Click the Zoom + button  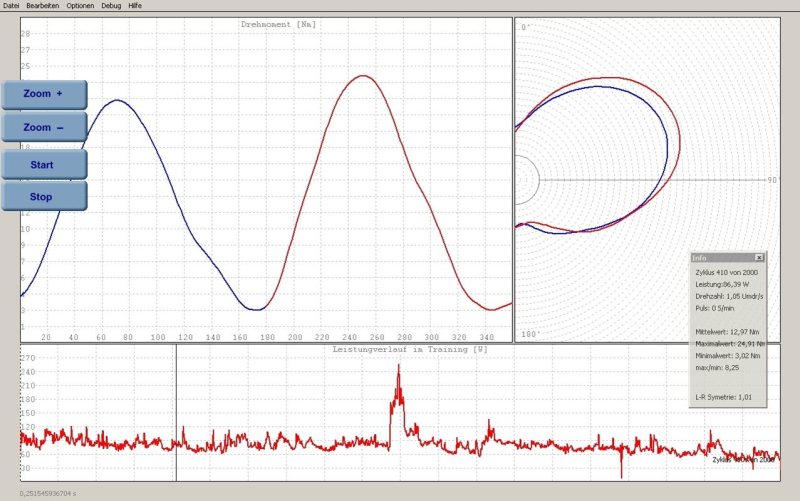[x=43, y=94]
